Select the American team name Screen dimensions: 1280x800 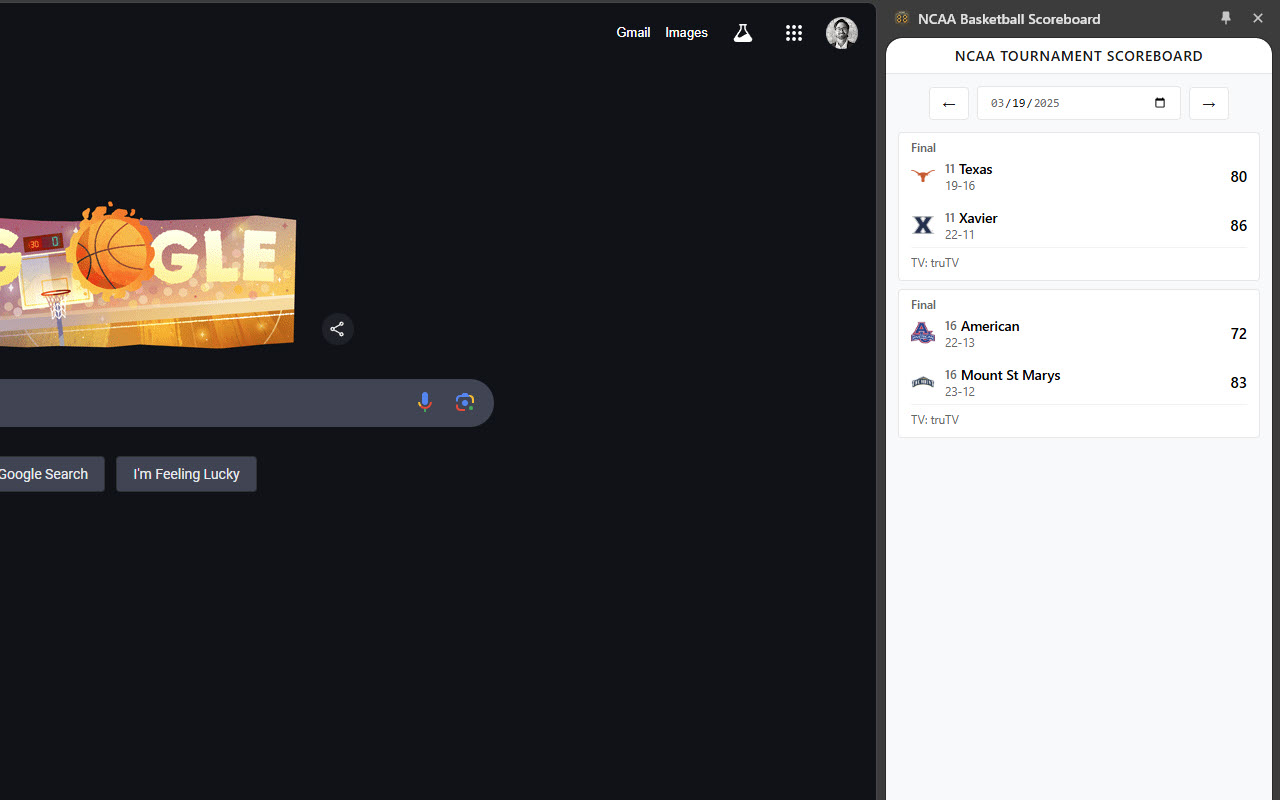pos(990,326)
